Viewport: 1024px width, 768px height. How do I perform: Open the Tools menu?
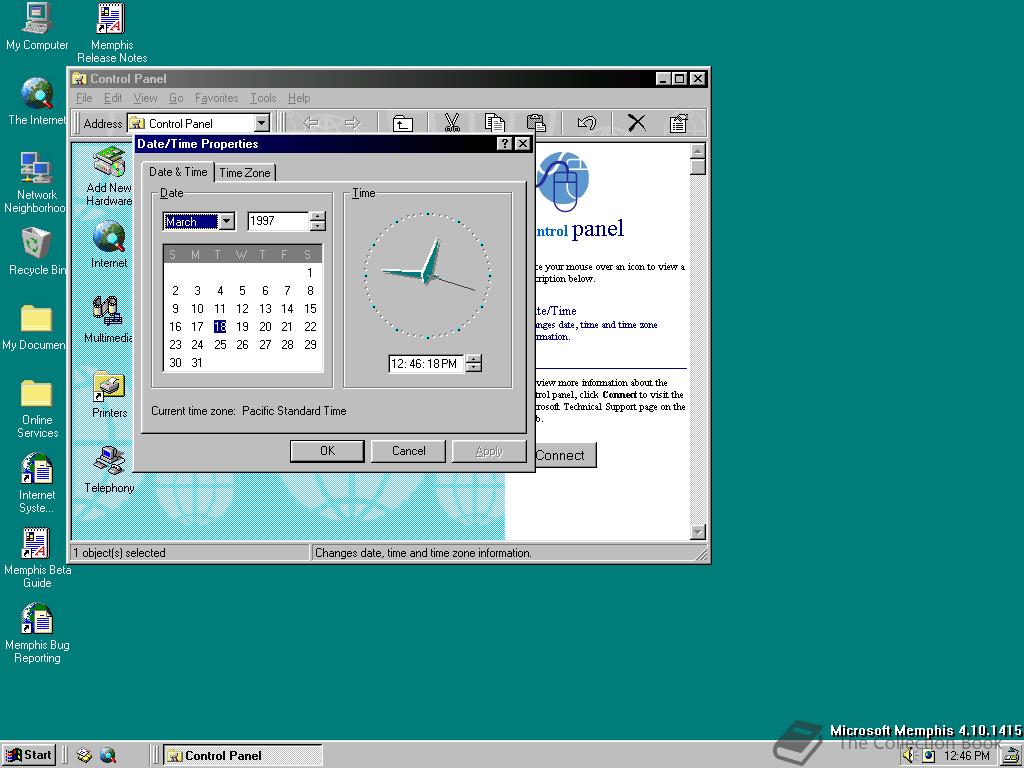[x=263, y=98]
